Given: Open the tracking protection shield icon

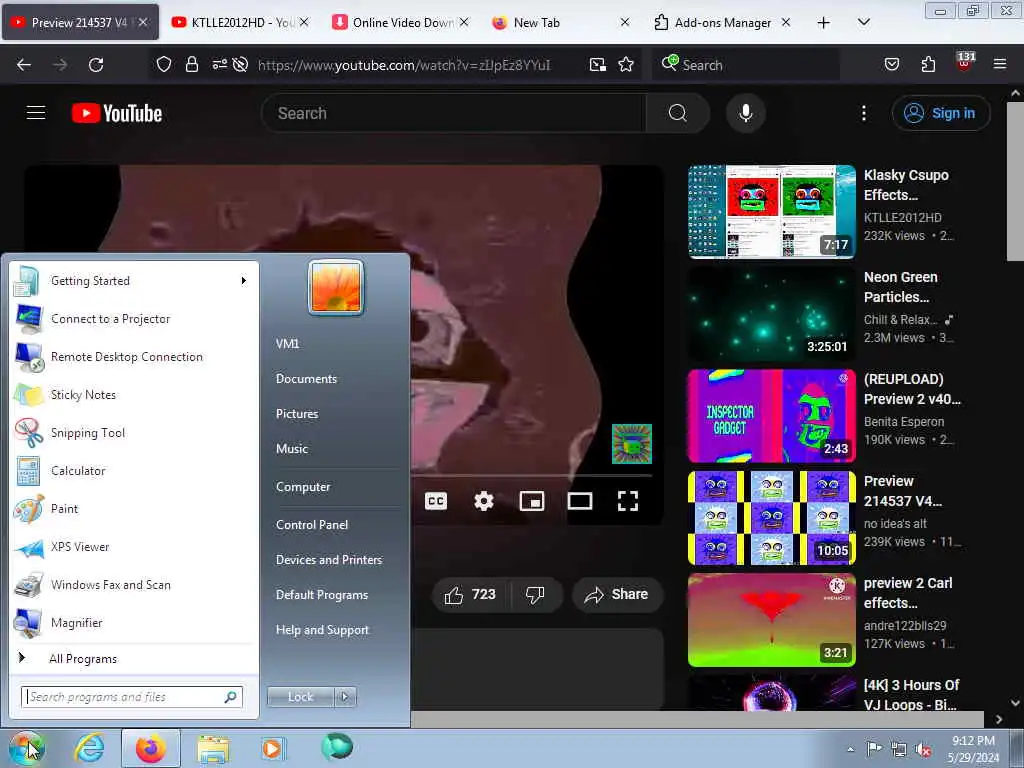Looking at the screenshot, I should [164, 65].
